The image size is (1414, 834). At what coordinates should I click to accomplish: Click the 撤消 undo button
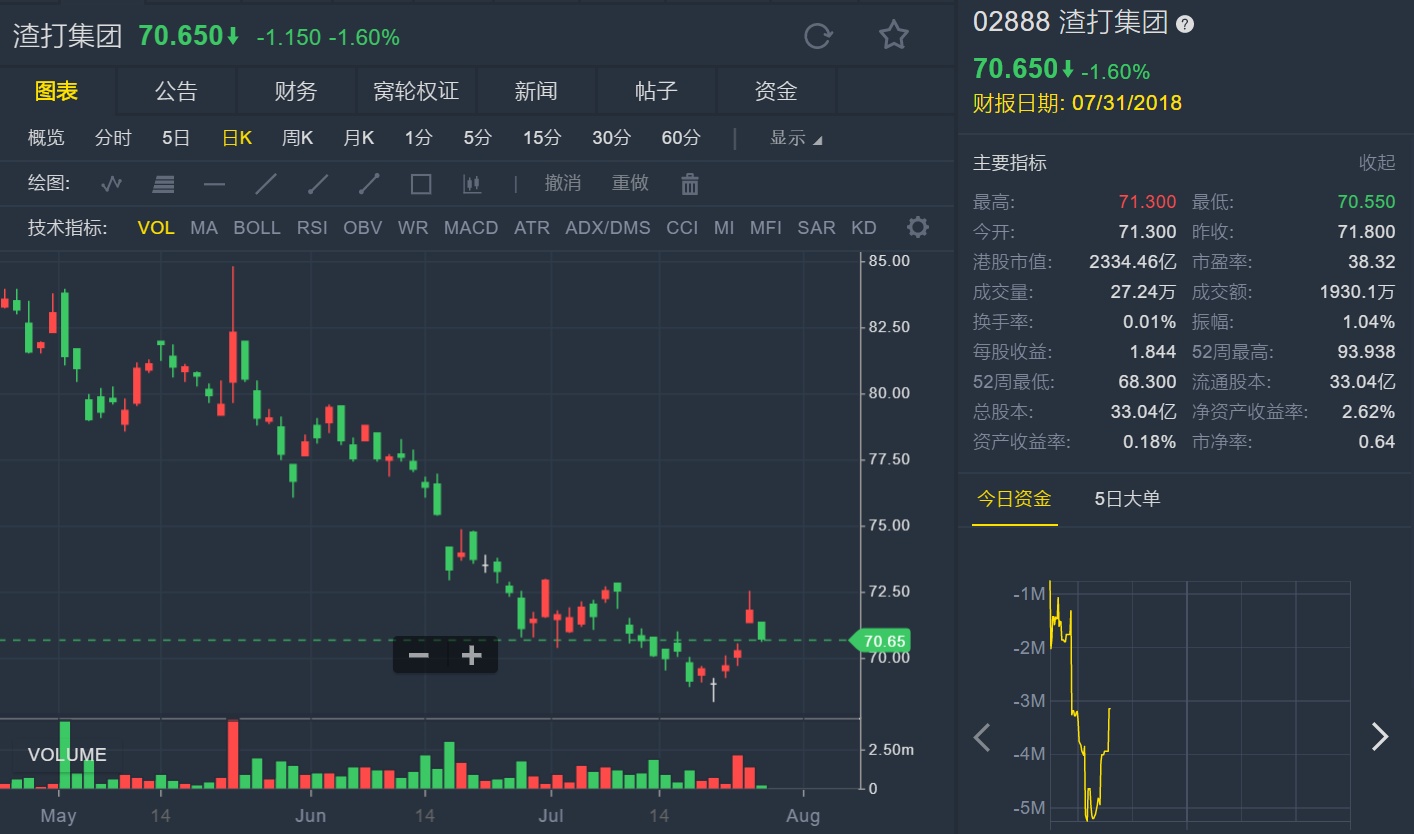[563, 183]
